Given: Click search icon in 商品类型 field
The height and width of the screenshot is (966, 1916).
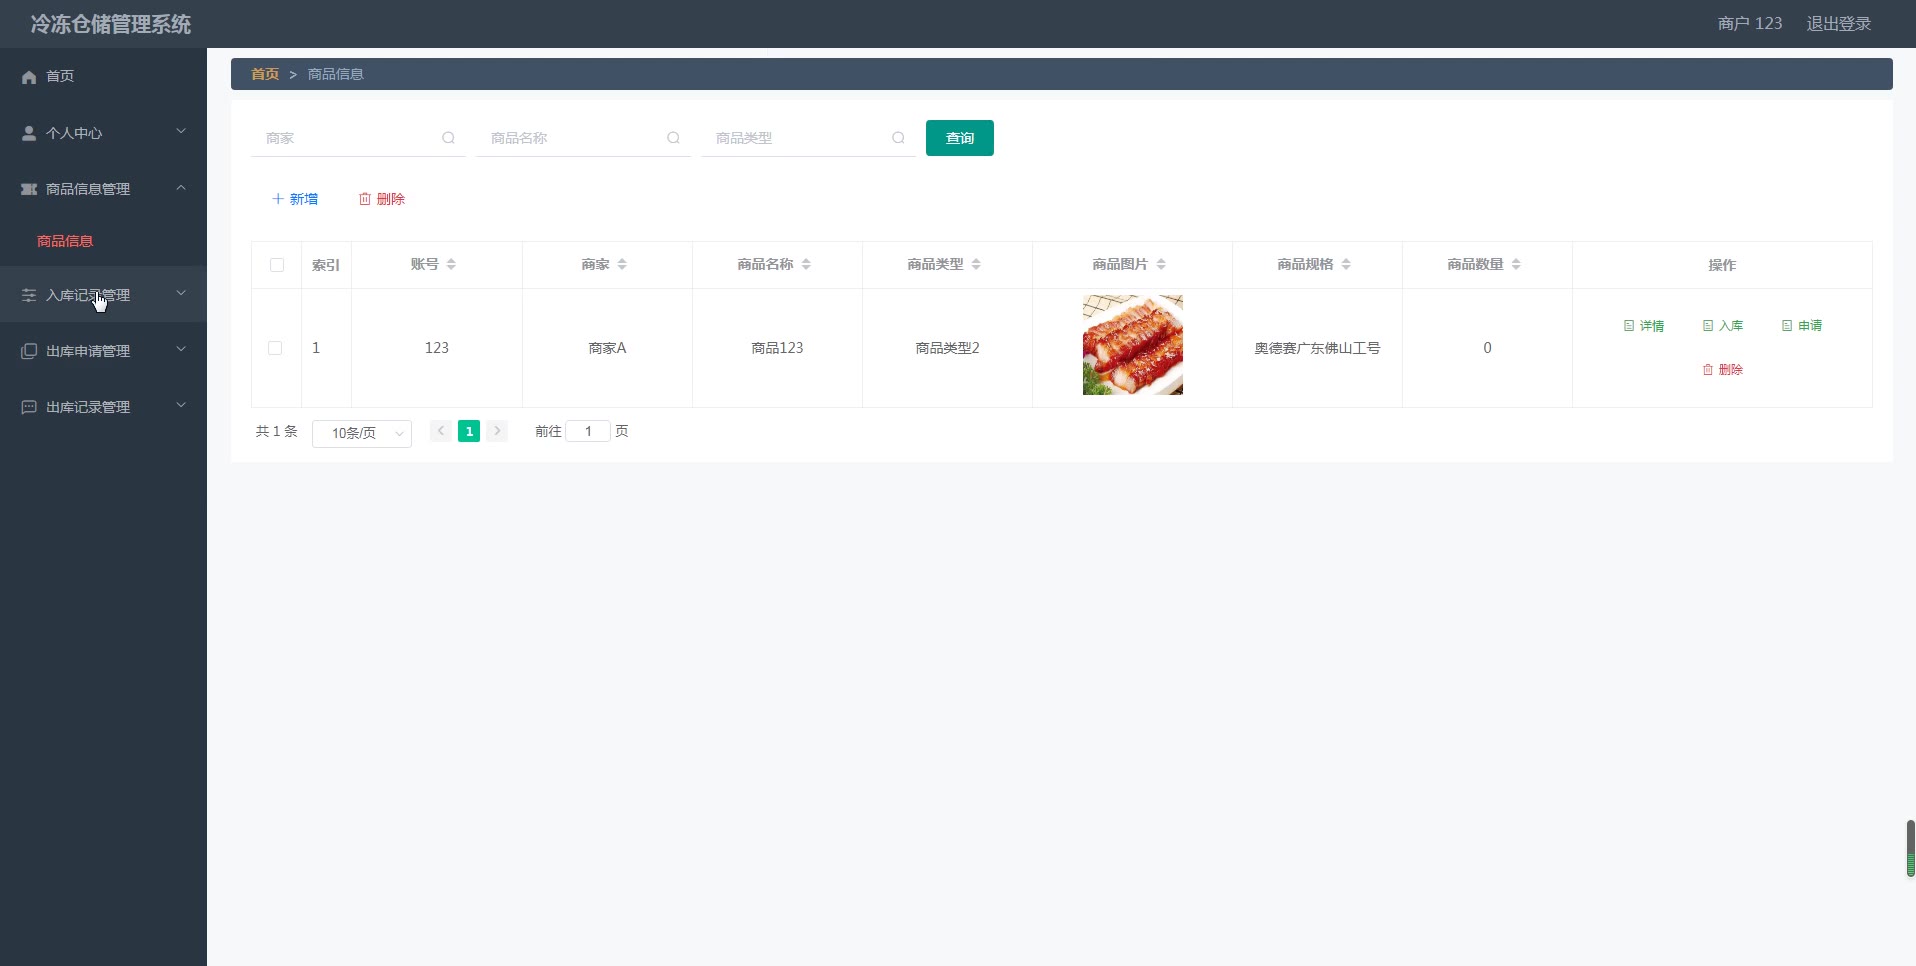Looking at the screenshot, I should [899, 138].
